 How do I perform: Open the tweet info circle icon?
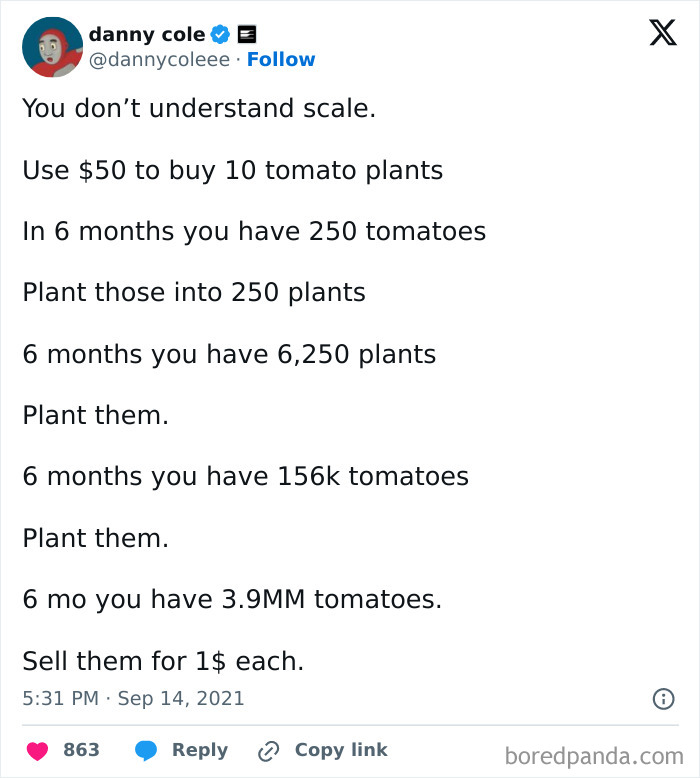(663, 699)
